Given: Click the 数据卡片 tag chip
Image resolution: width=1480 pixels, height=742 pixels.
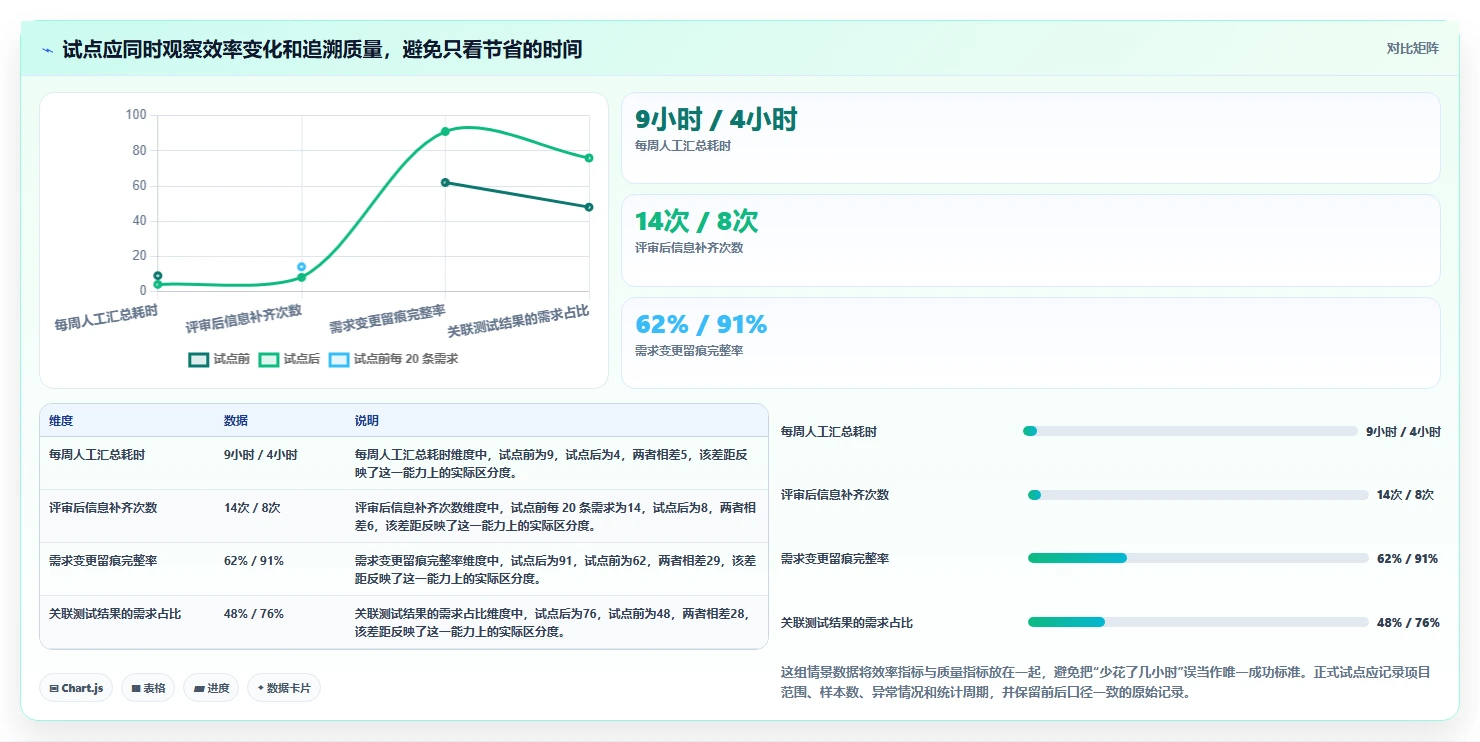Looking at the screenshot, I should pyautogui.click(x=284, y=688).
